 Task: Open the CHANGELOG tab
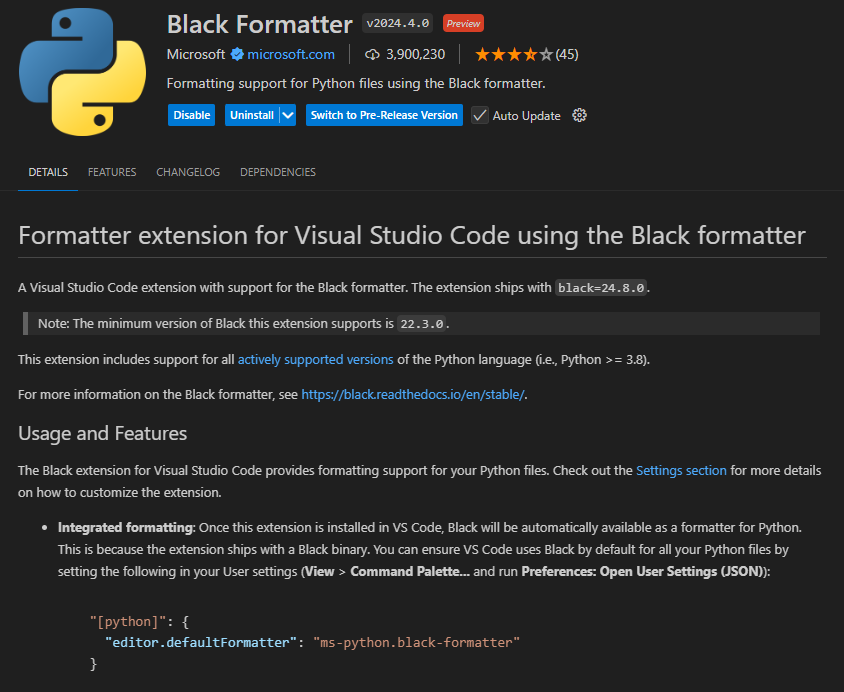coord(188,172)
